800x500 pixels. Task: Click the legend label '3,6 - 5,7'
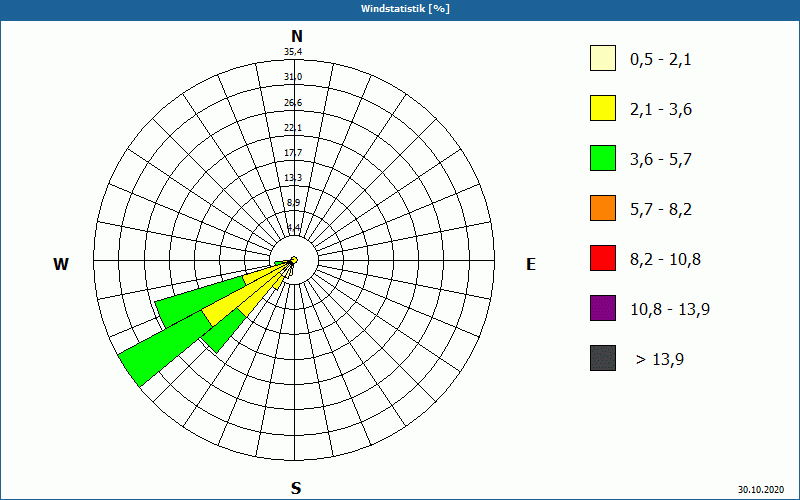pos(661,160)
